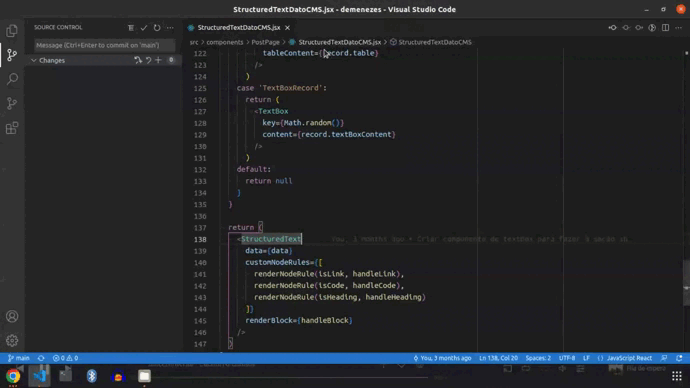The width and height of the screenshot is (690, 388).
Task: Open the Git graph icon below Search
Action: 12,103
